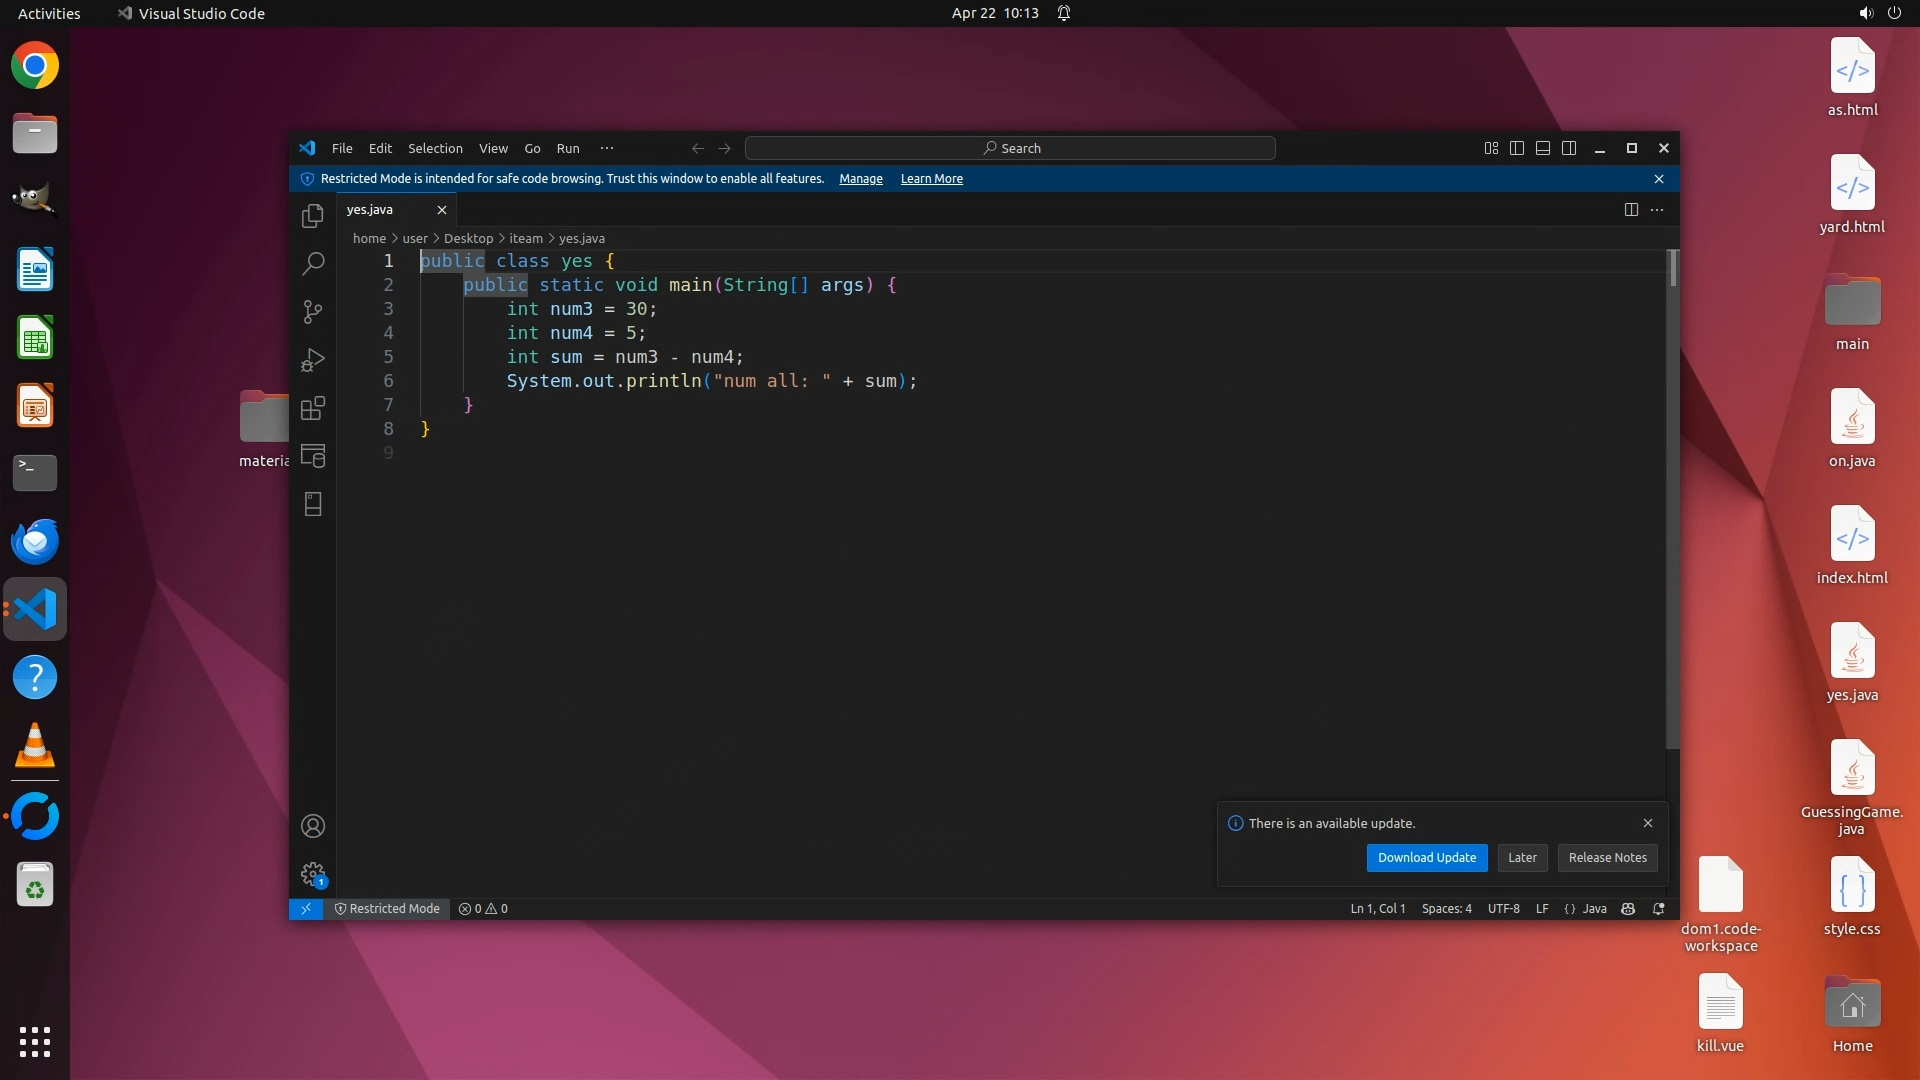Click the Learn More link

931,179
